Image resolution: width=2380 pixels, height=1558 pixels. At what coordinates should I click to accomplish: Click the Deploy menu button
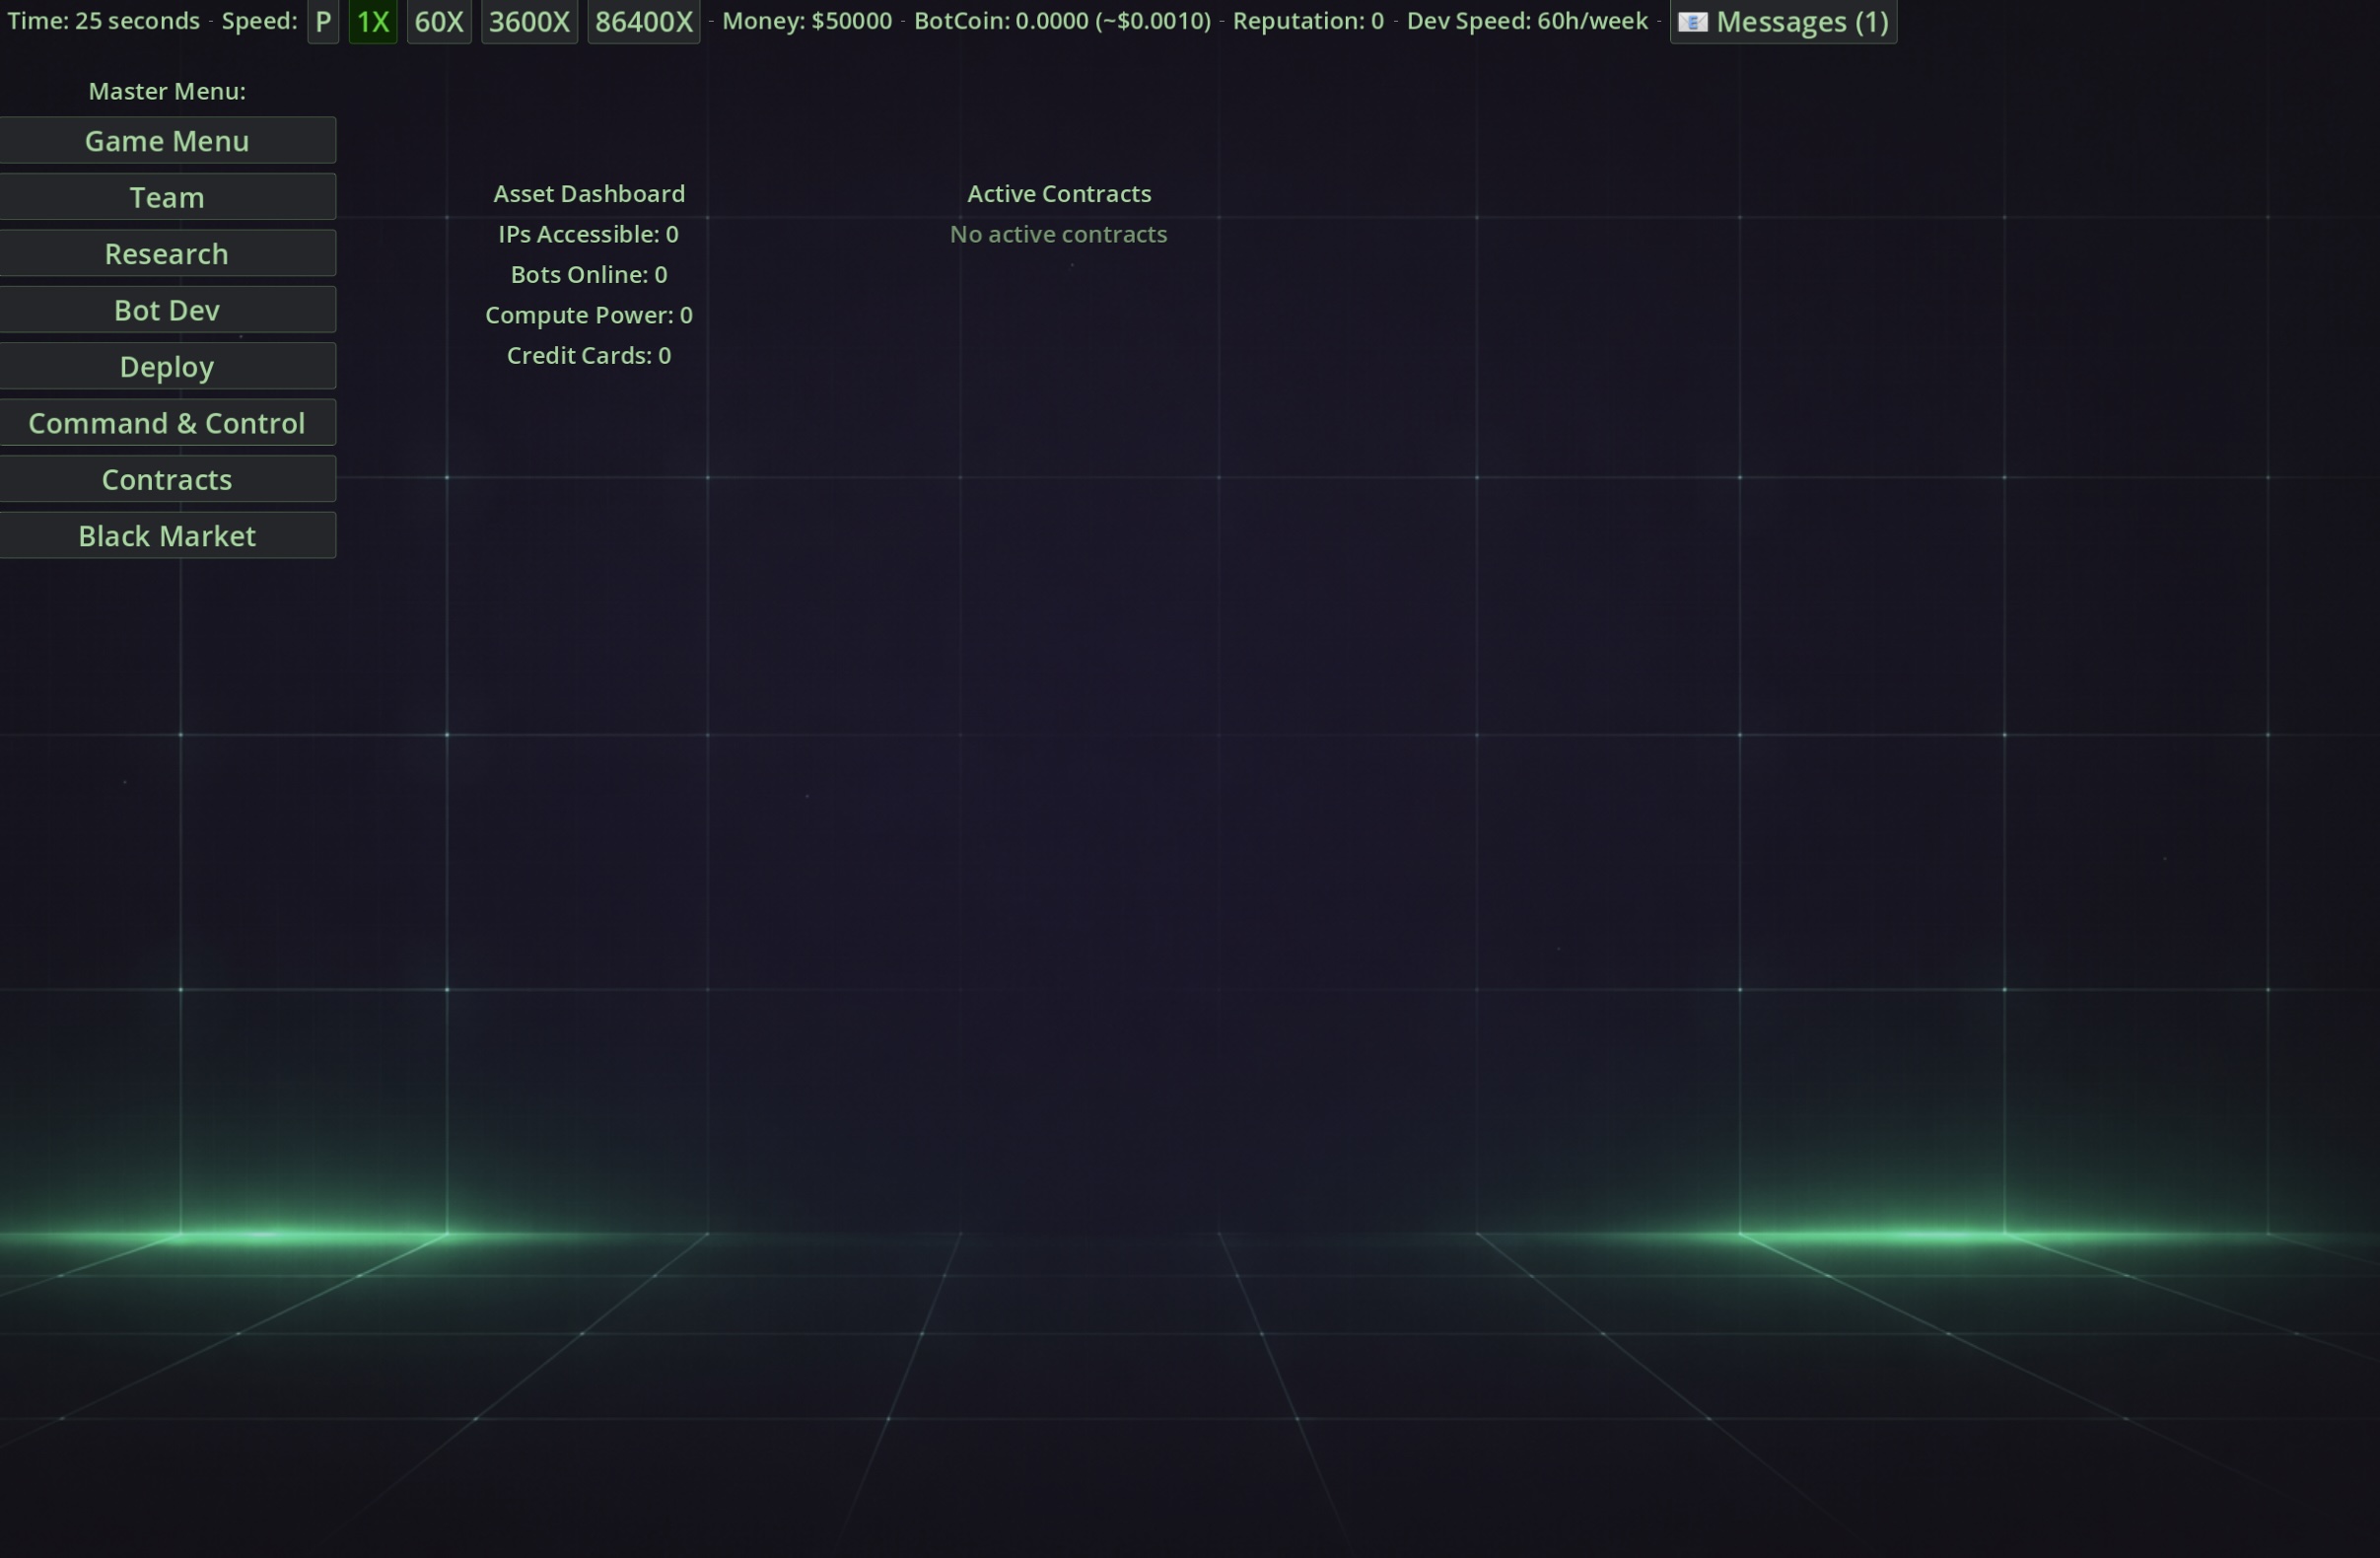[167, 367]
